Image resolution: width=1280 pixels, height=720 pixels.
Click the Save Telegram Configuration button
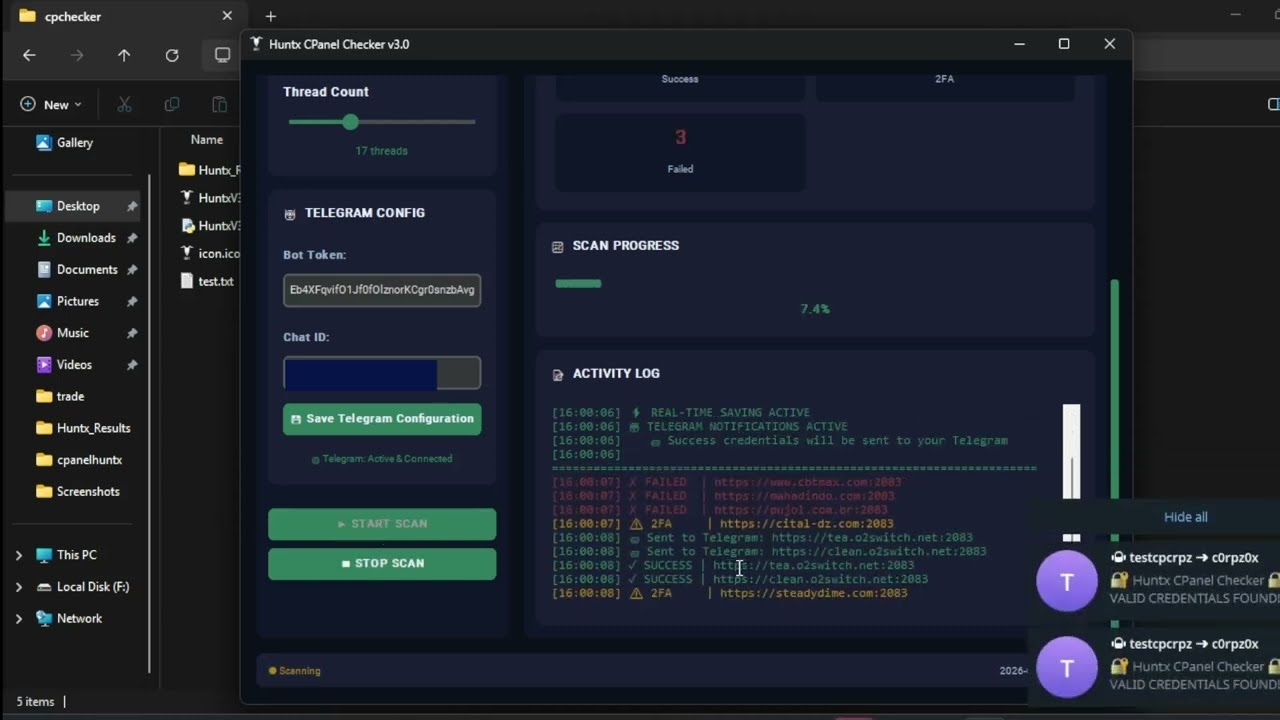pos(382,419)
